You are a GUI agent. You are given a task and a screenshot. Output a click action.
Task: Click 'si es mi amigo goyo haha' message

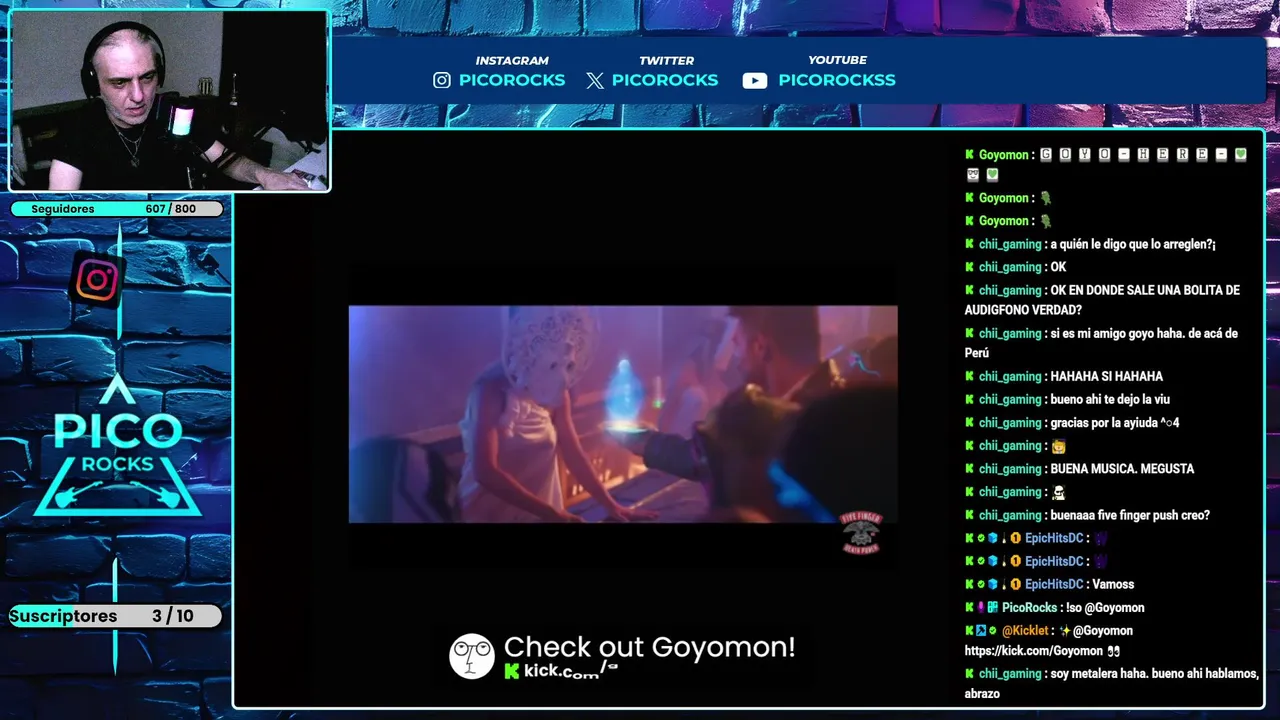coord(1102,343)
